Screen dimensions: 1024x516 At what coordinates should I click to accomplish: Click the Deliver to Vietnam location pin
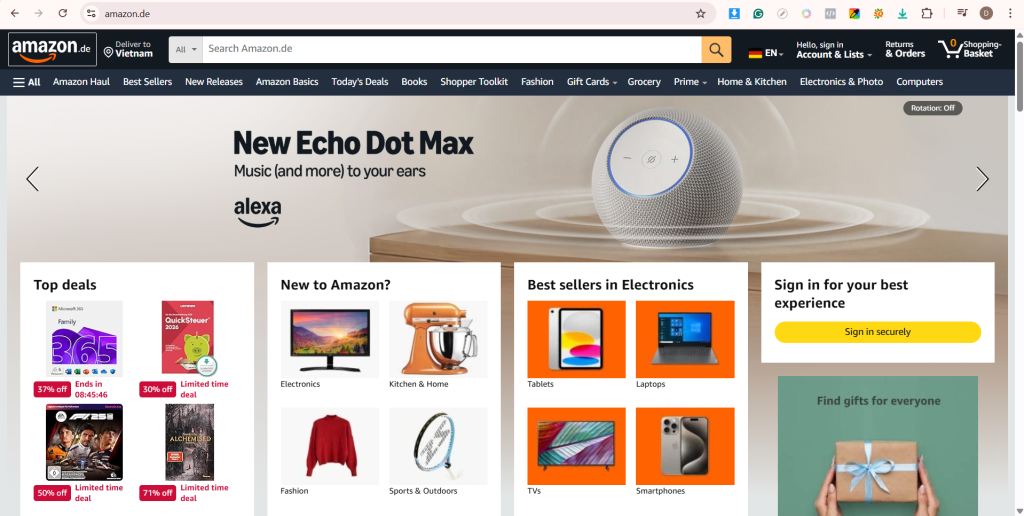(108, 52)
